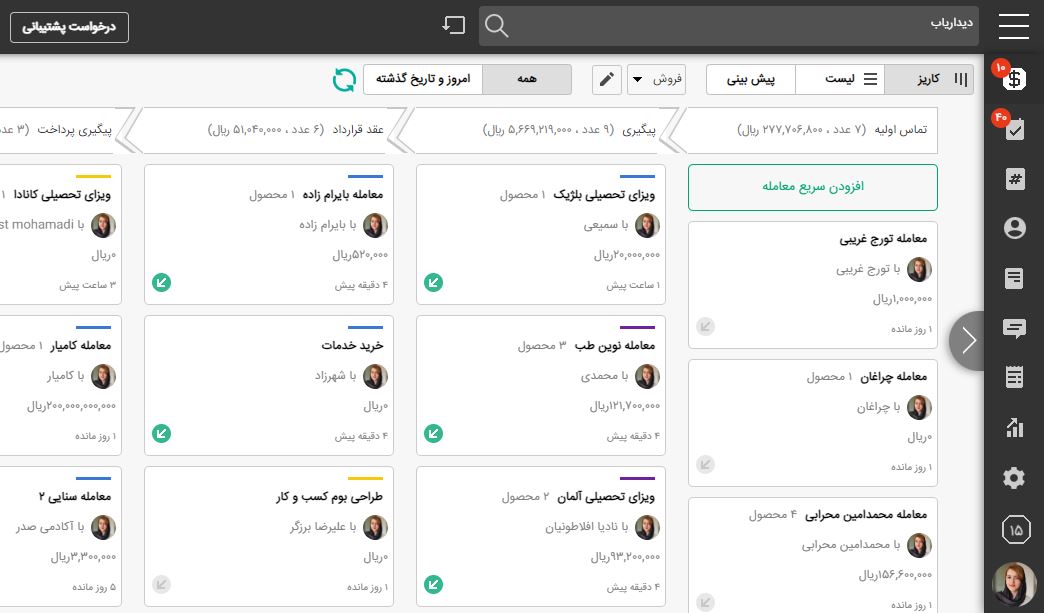This screenshot has width=1044, height=613.
Task: Click avatar on معامله تورج غریبی card
Action: click(x=919, y=270)
